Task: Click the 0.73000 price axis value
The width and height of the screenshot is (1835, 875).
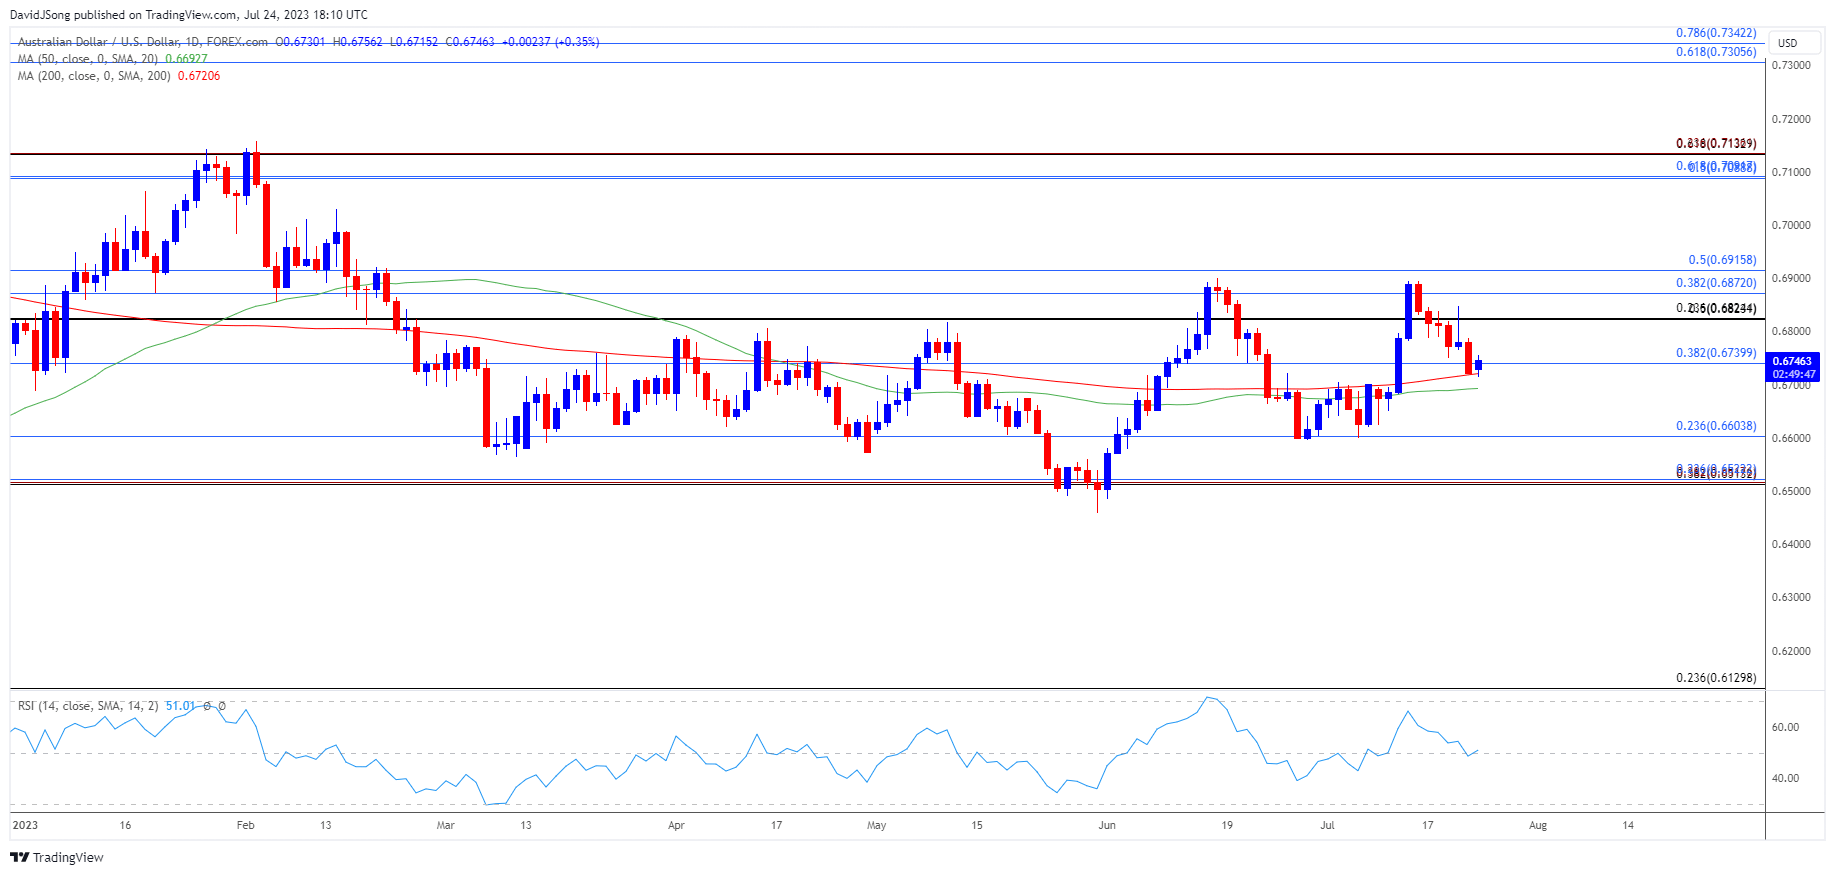Action: pos(1791,65)
